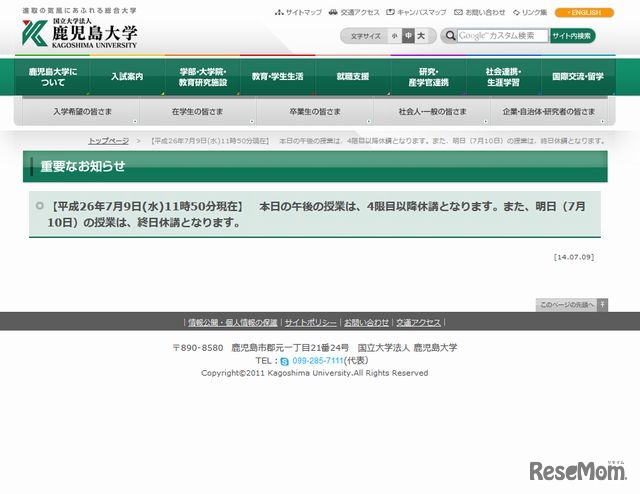Click the envelope icon for お問い合わせ
The width and height of the screenshot is (640, 494).
(x=458, y=12)
